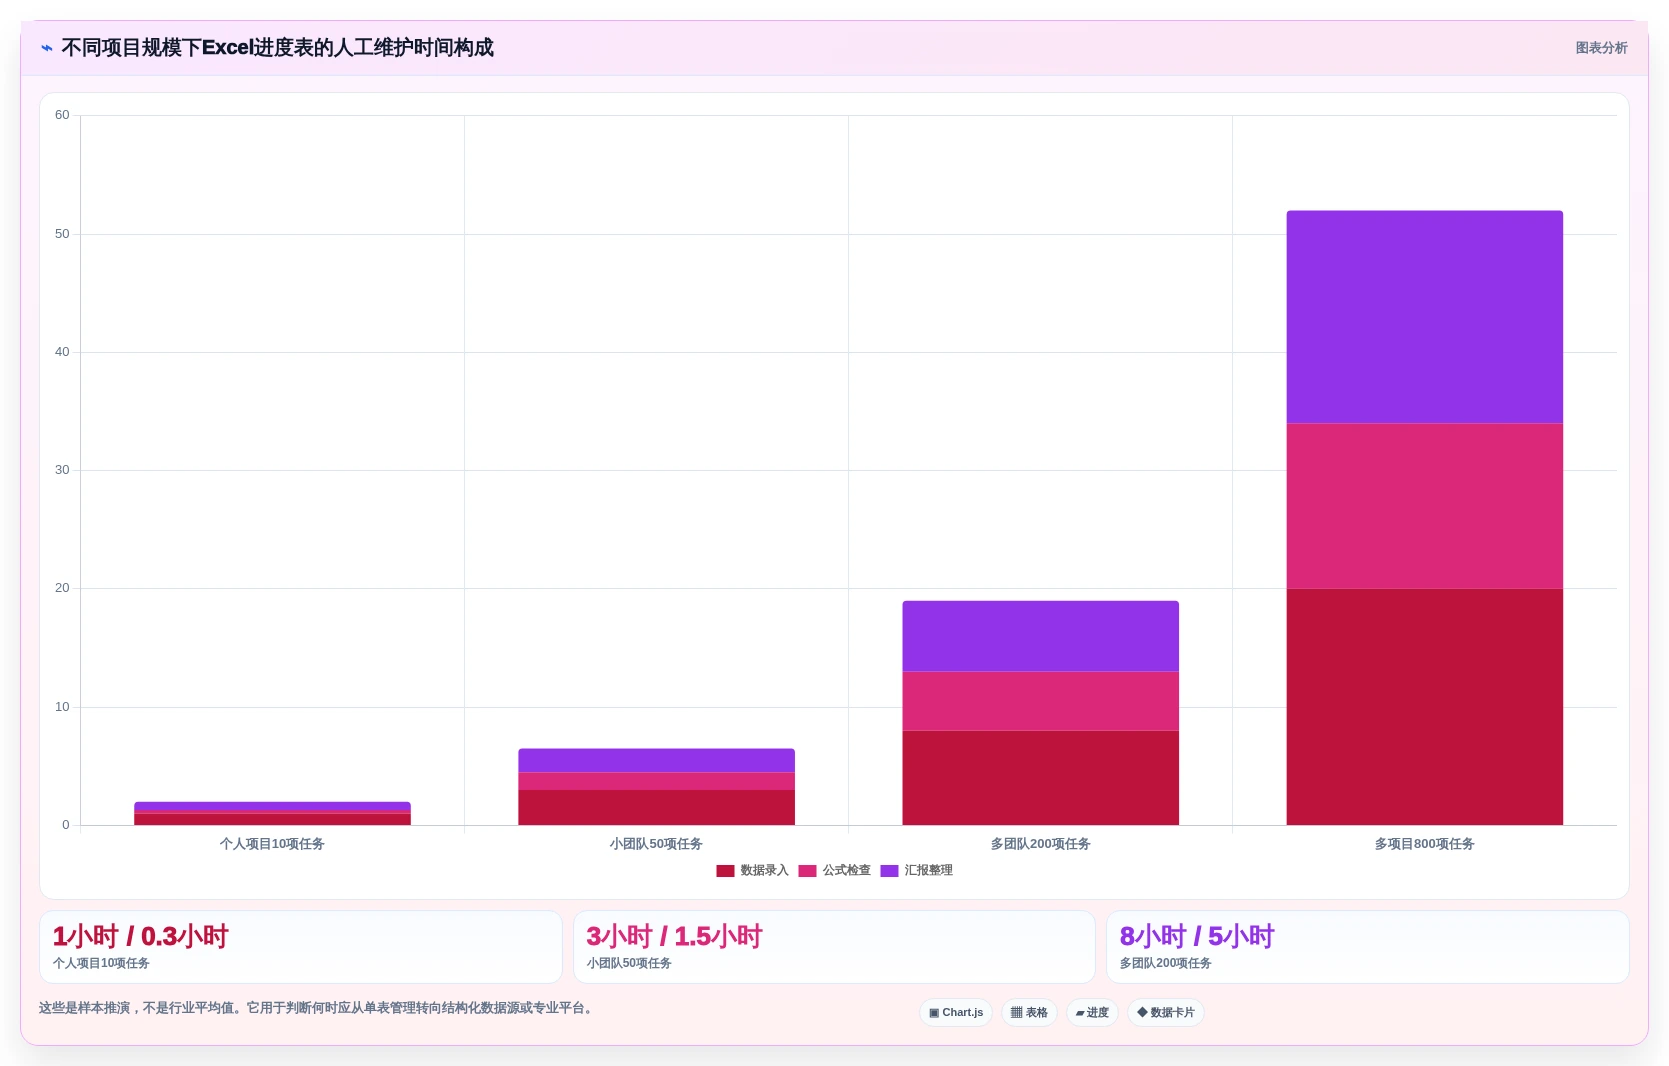
Task: Click the 个人项目10项任务 x-axis label
Action: click(272, 844)
